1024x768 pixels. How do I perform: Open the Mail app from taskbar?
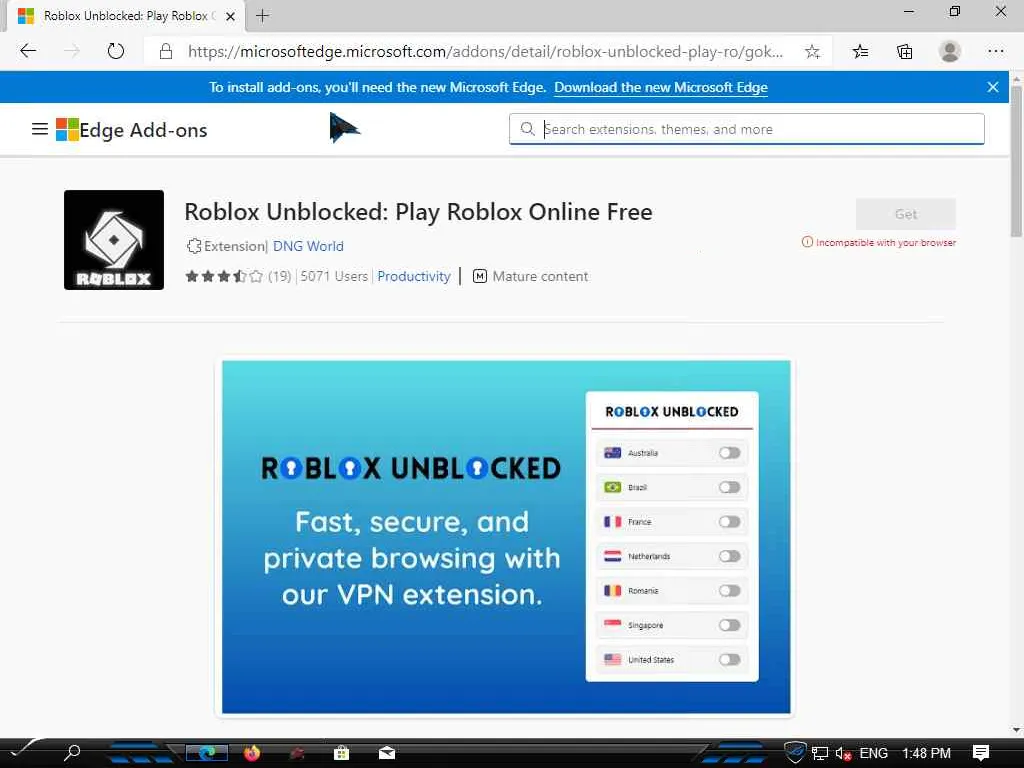click(x=387, y=753)
